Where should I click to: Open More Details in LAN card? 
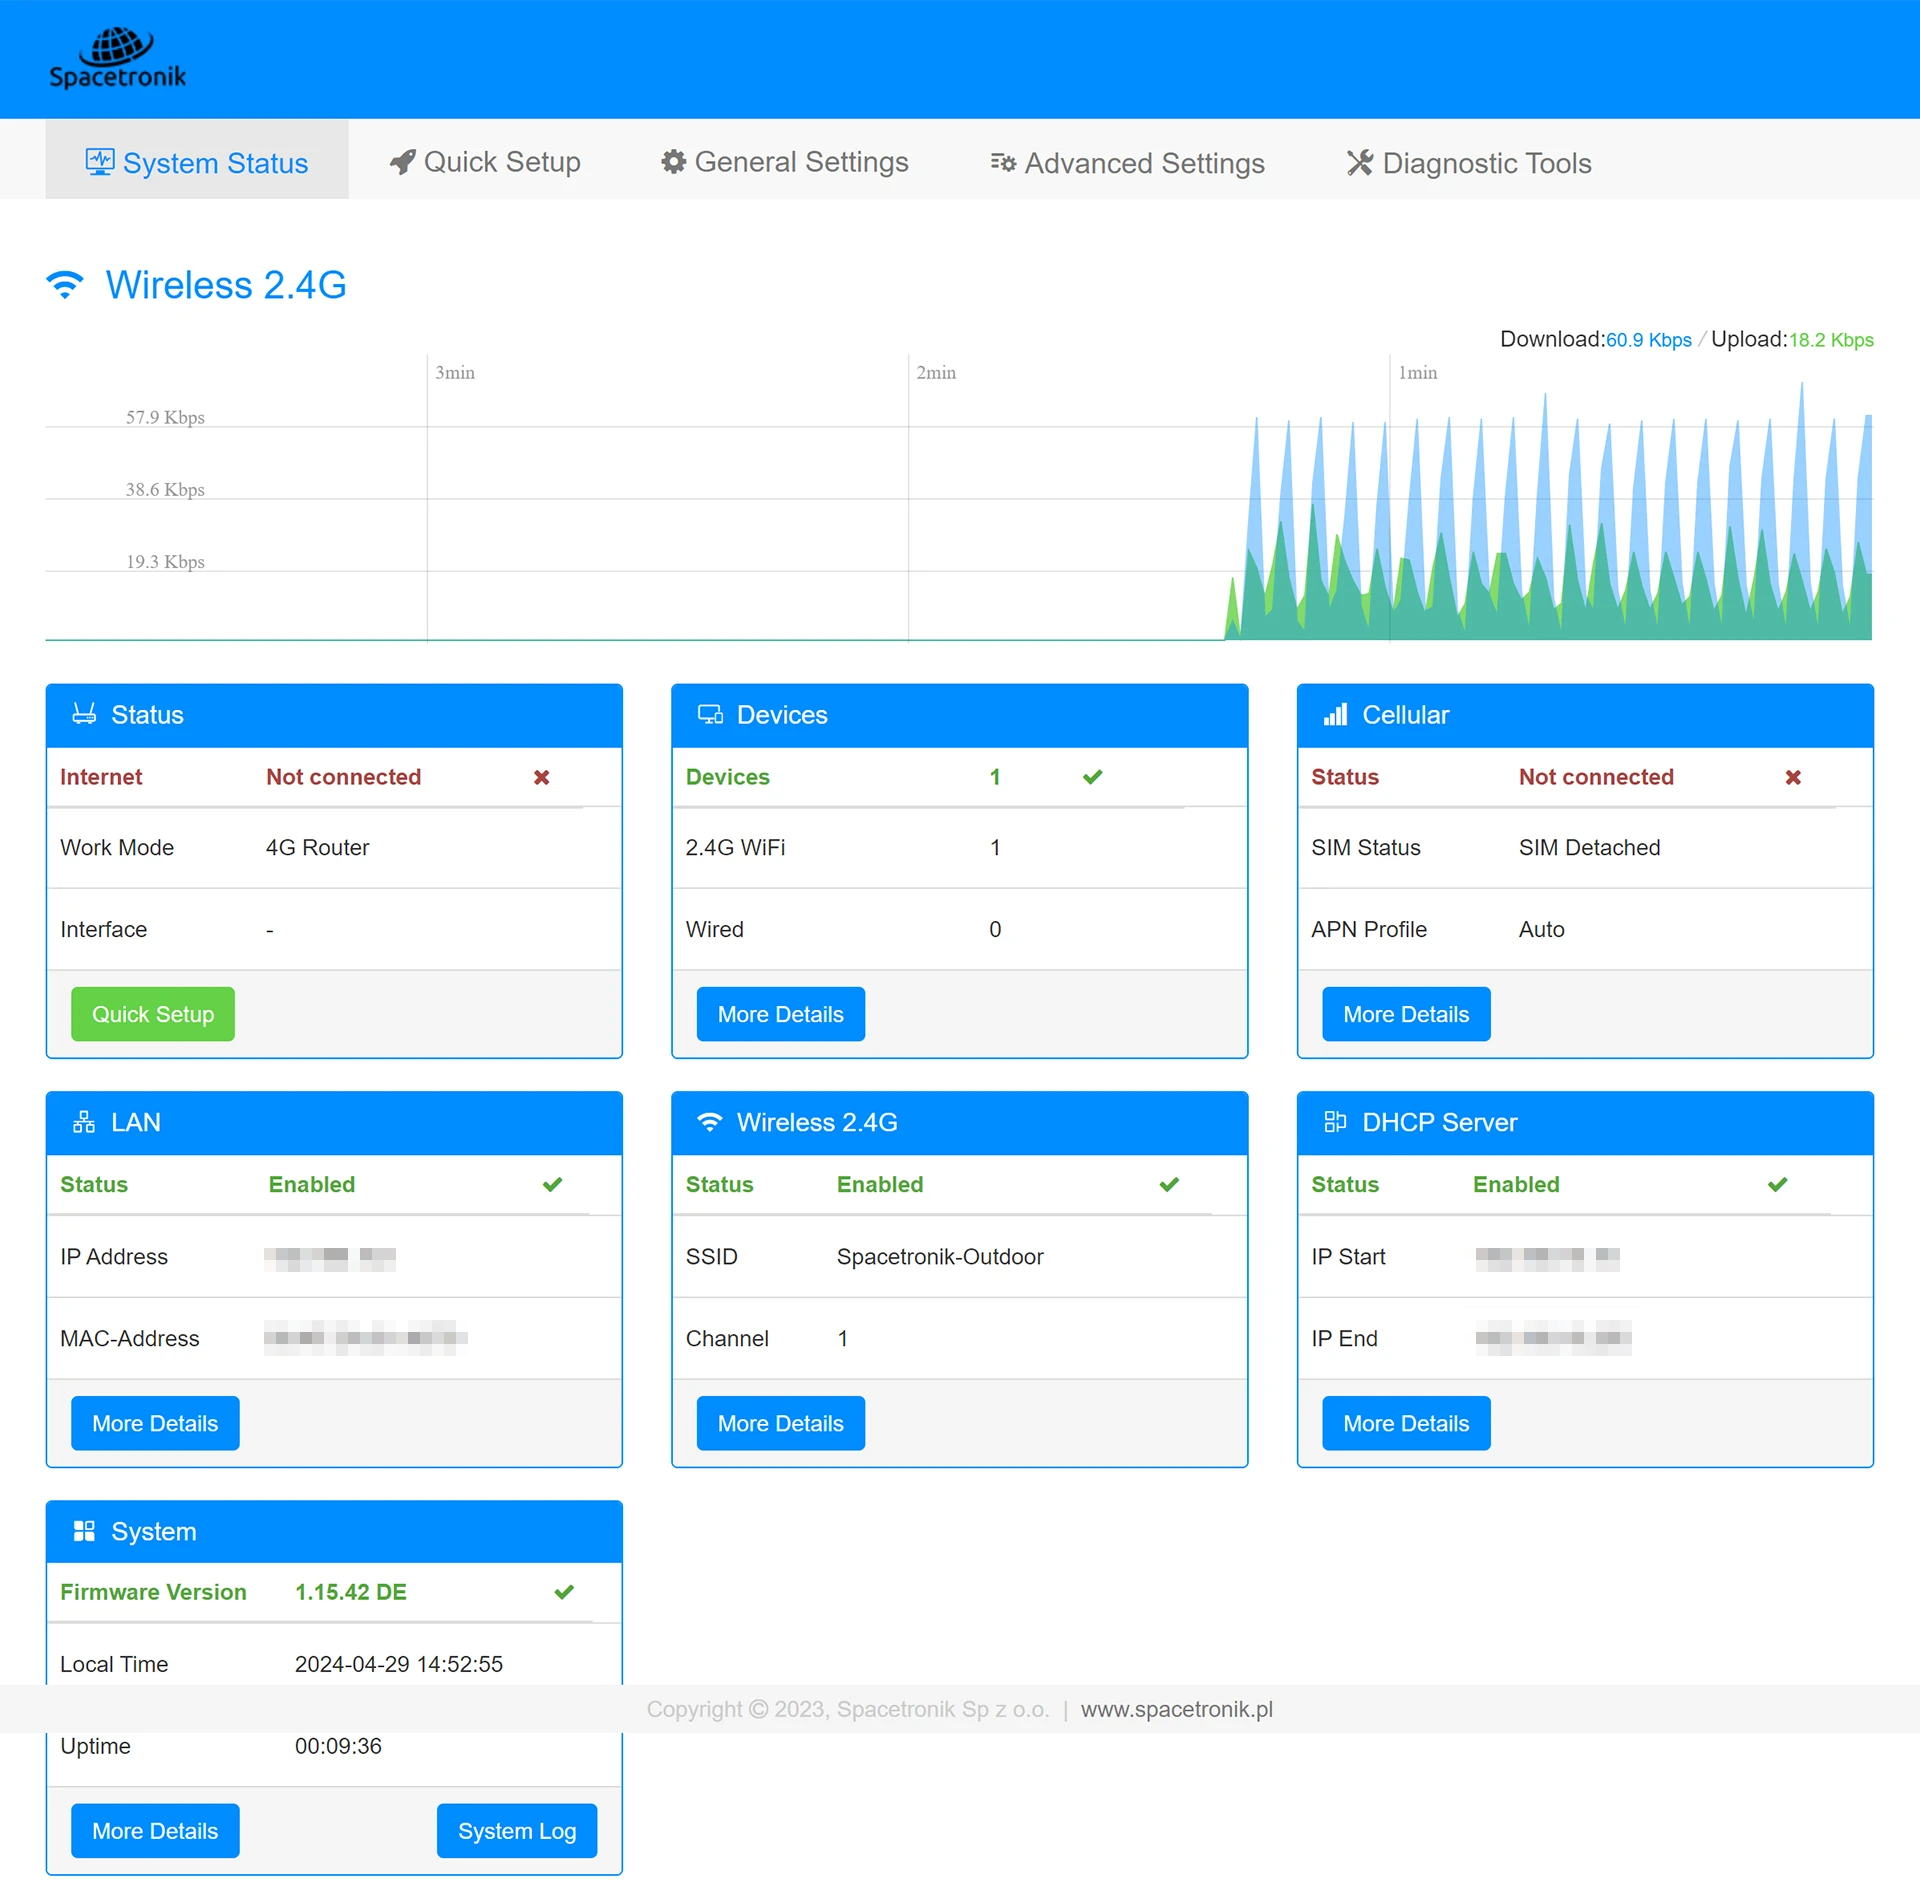click(155, 1422)
